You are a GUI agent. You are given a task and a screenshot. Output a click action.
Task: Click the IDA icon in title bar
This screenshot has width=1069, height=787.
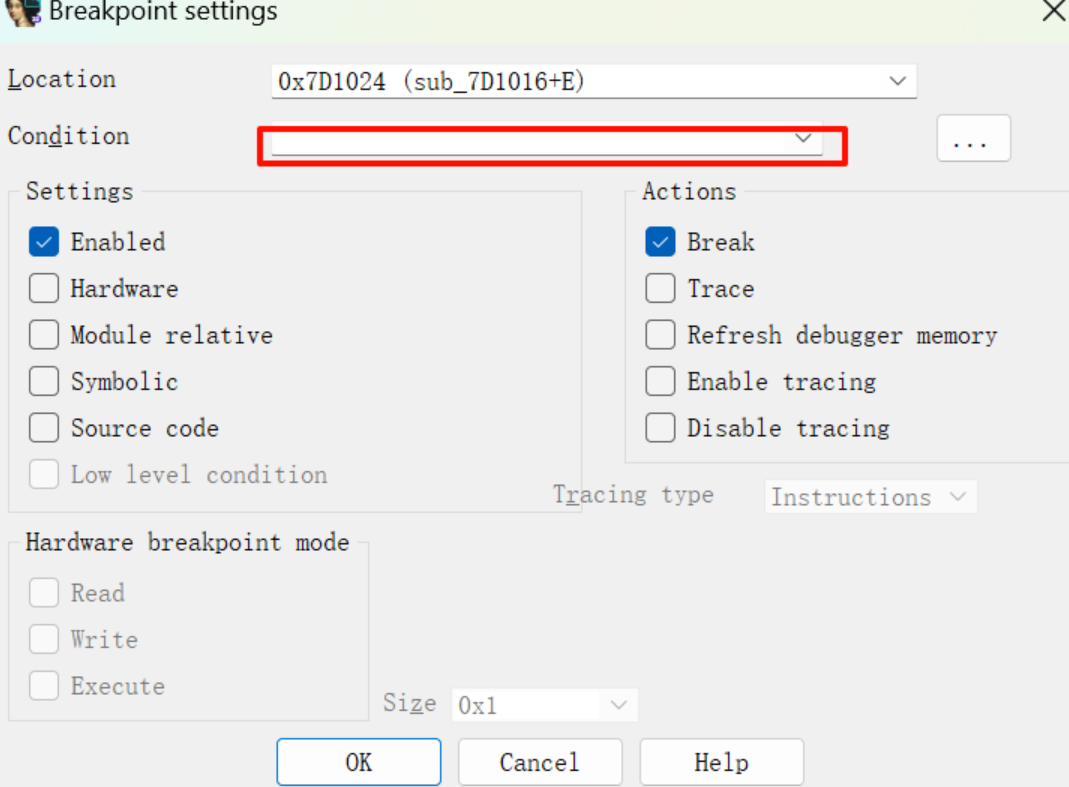pos(23,12)
